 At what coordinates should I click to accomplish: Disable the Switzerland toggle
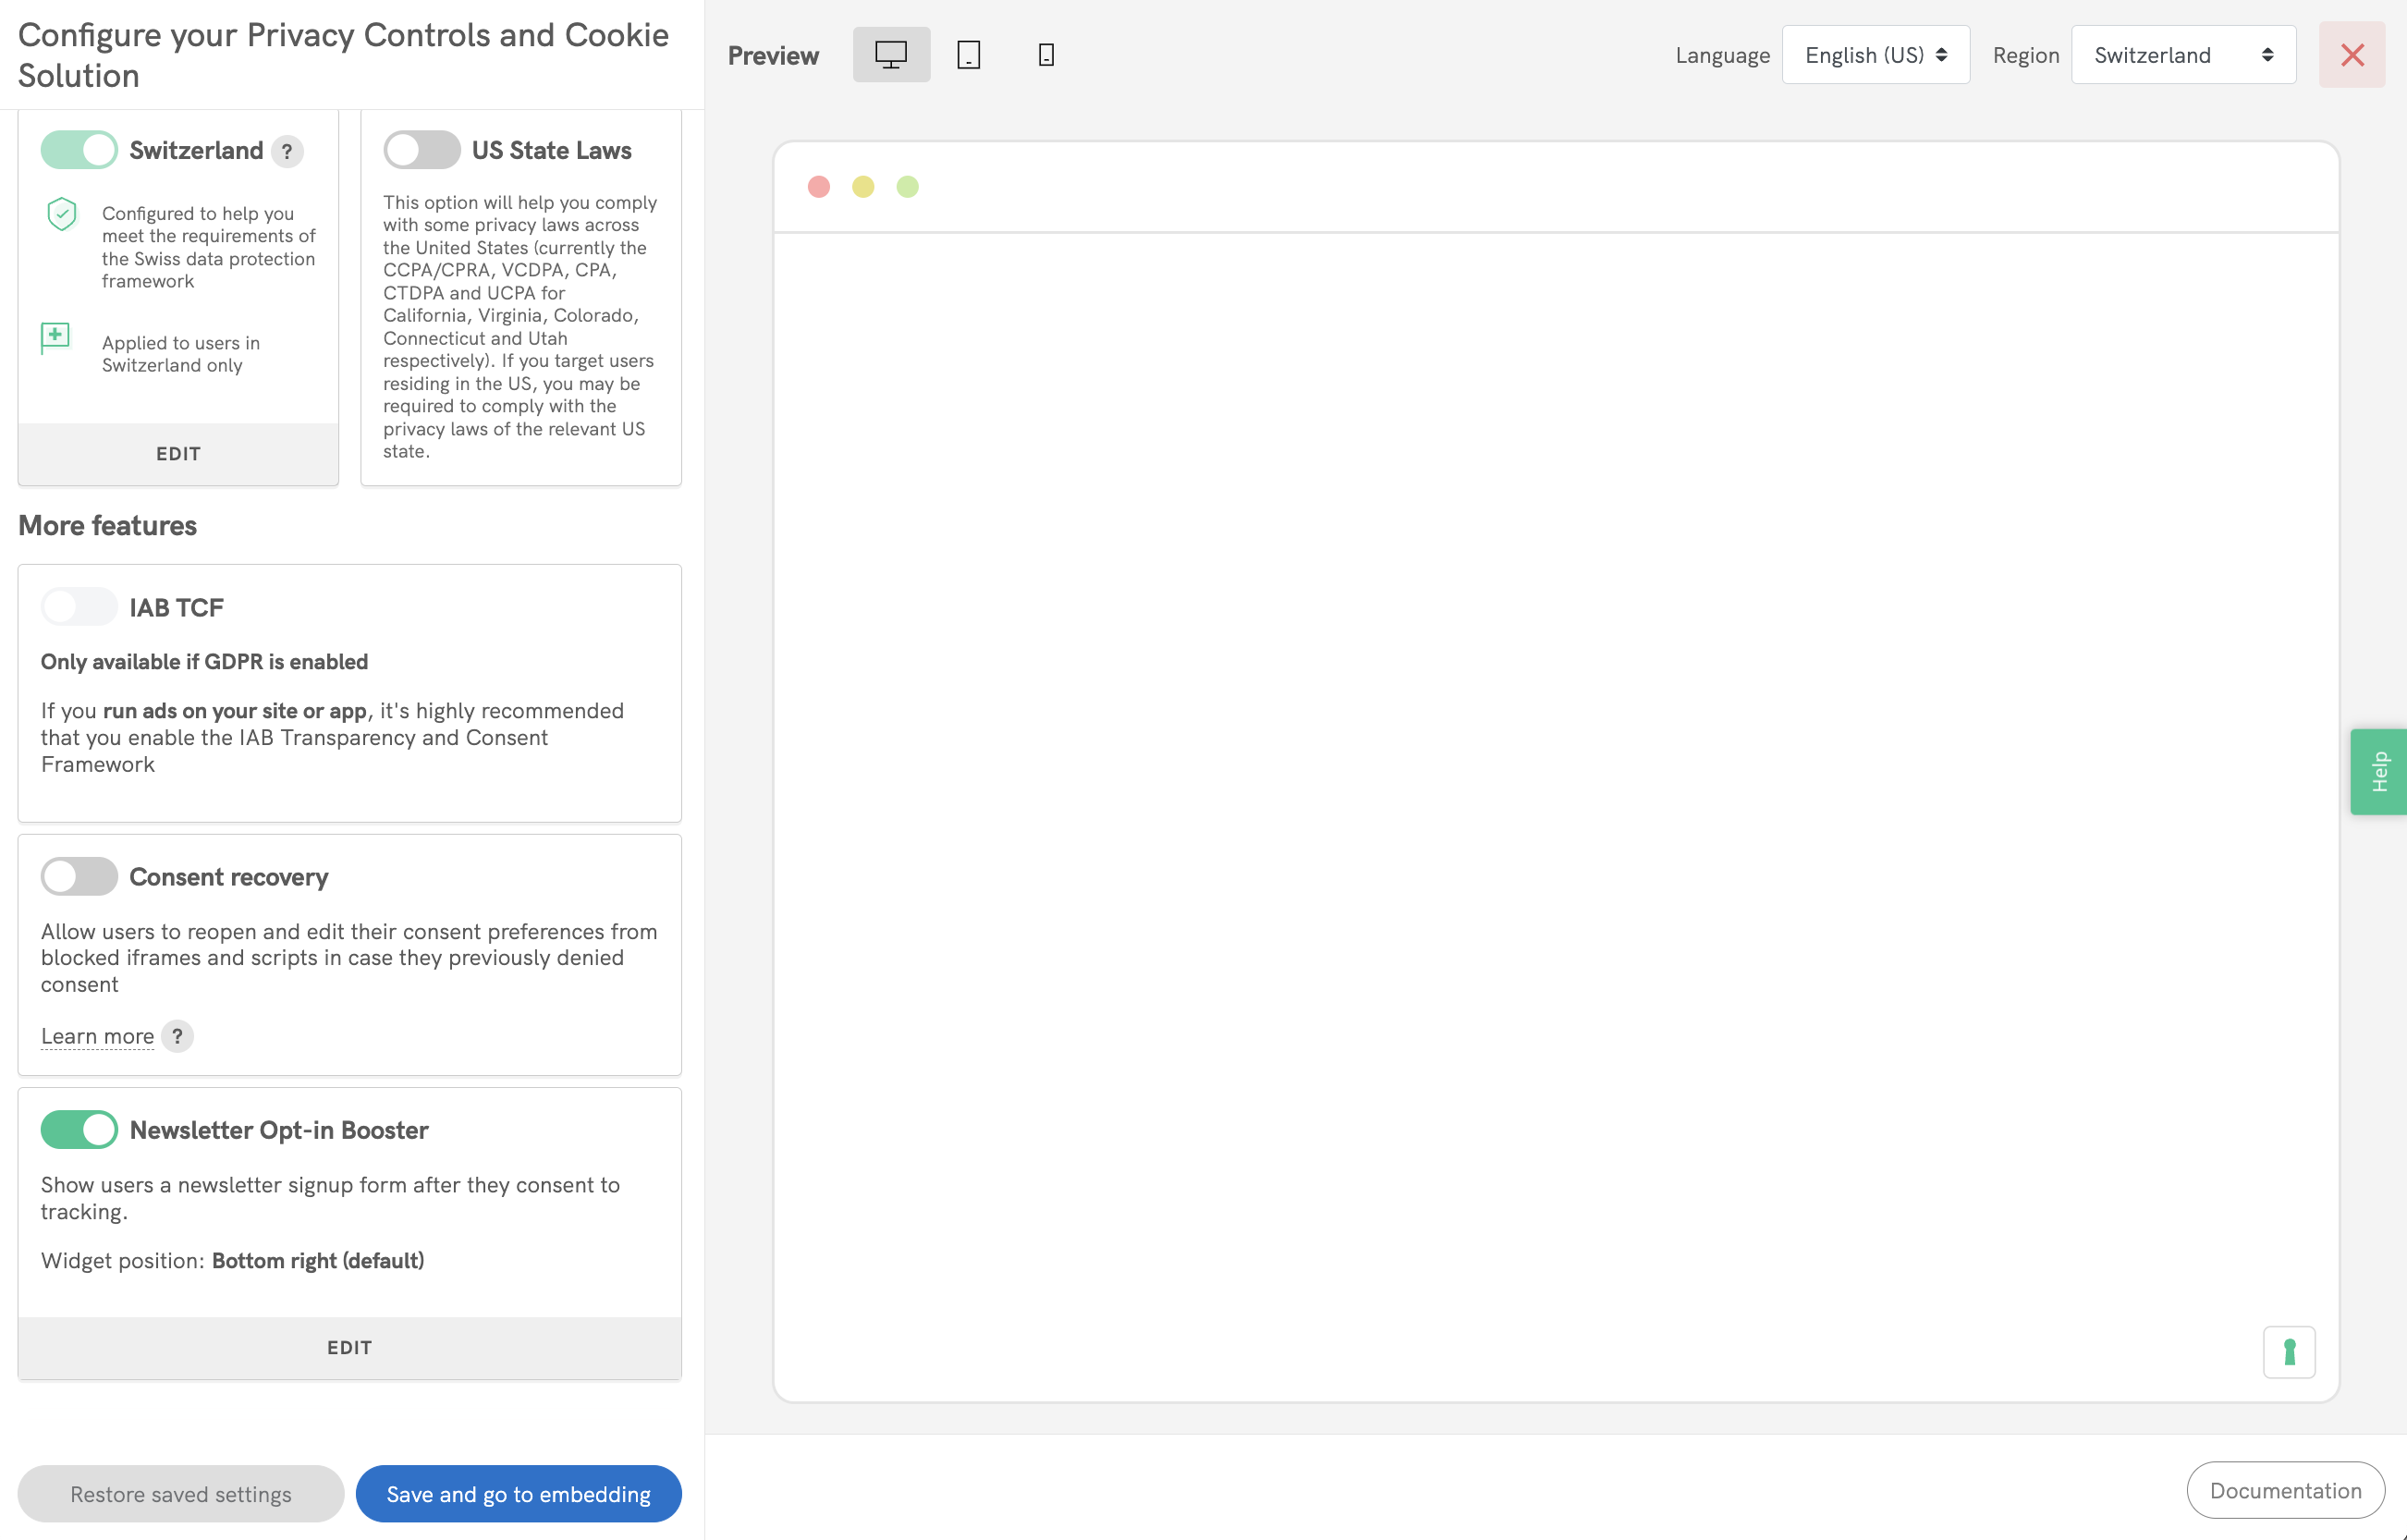79,150
